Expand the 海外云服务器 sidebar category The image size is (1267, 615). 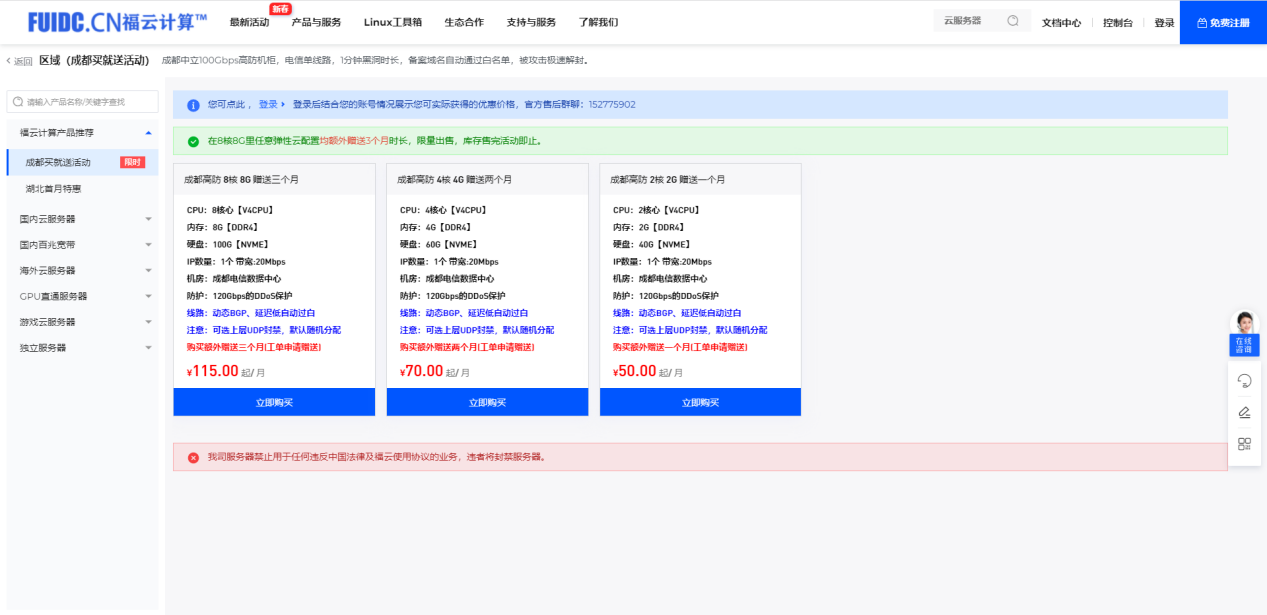(x=148, y=271)
